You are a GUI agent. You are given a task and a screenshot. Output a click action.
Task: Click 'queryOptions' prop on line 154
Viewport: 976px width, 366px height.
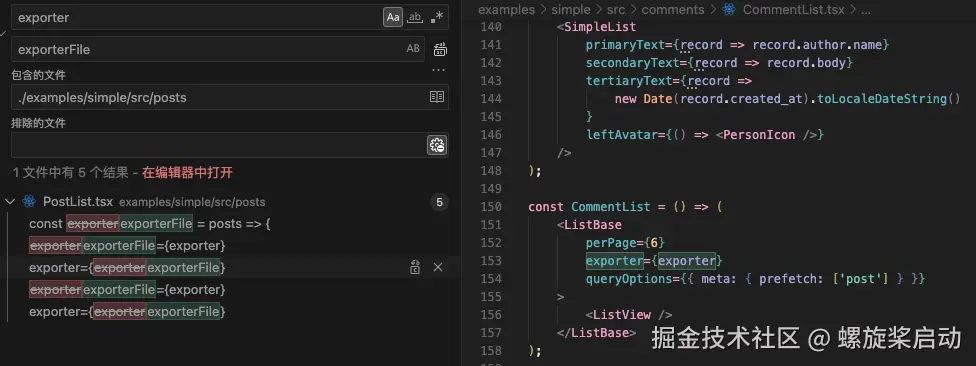pos(629,279)
